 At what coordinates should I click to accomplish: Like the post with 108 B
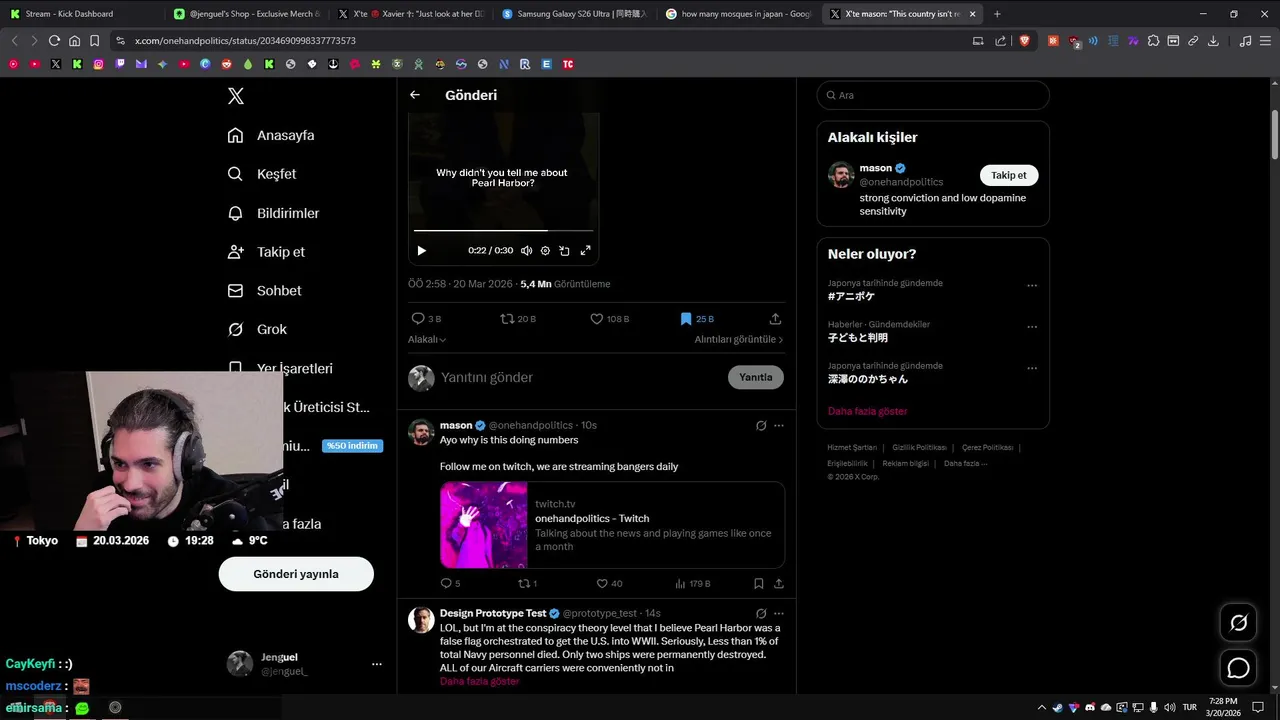(609, 319)
